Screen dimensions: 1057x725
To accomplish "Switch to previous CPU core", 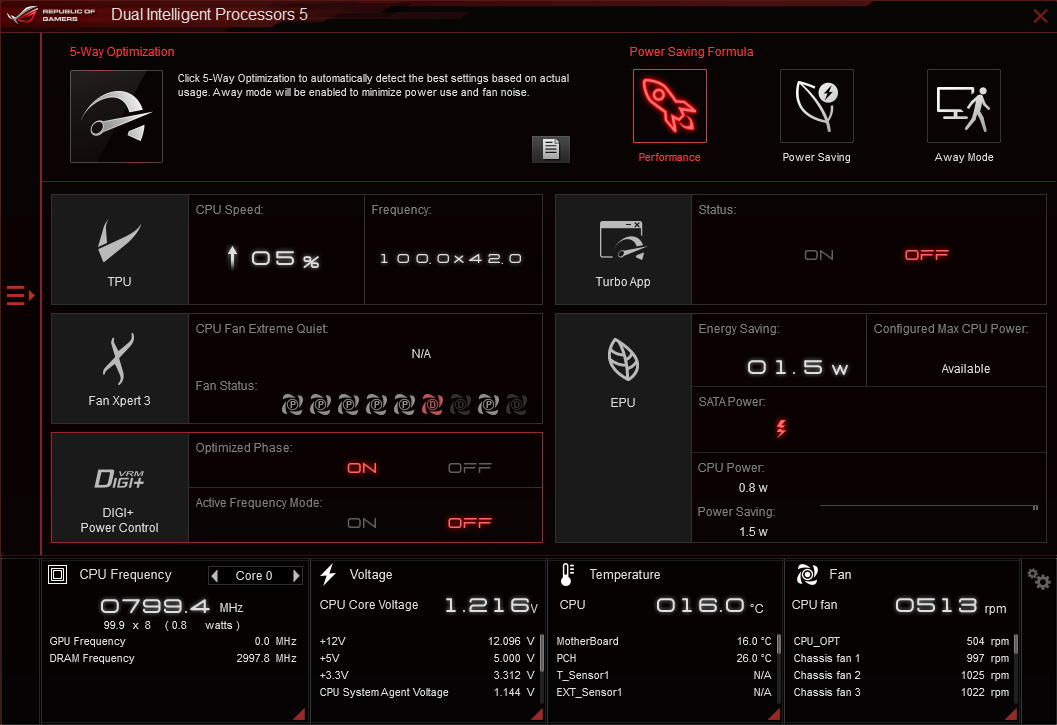I will [215, 576].
